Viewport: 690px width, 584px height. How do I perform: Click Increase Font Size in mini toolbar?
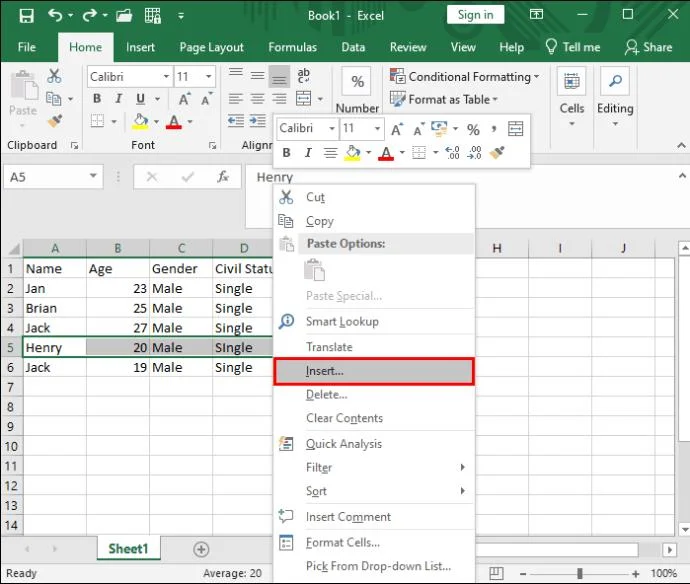click(x=398, y=129)
